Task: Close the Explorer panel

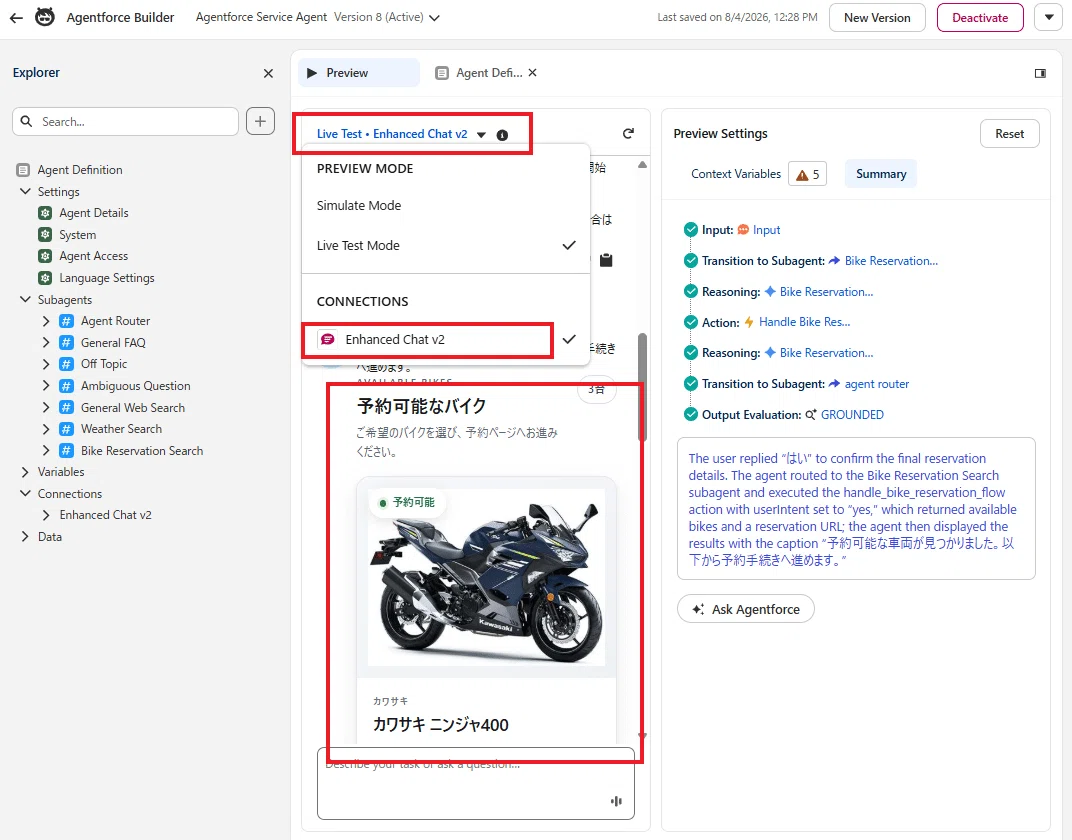Action: 268,73
